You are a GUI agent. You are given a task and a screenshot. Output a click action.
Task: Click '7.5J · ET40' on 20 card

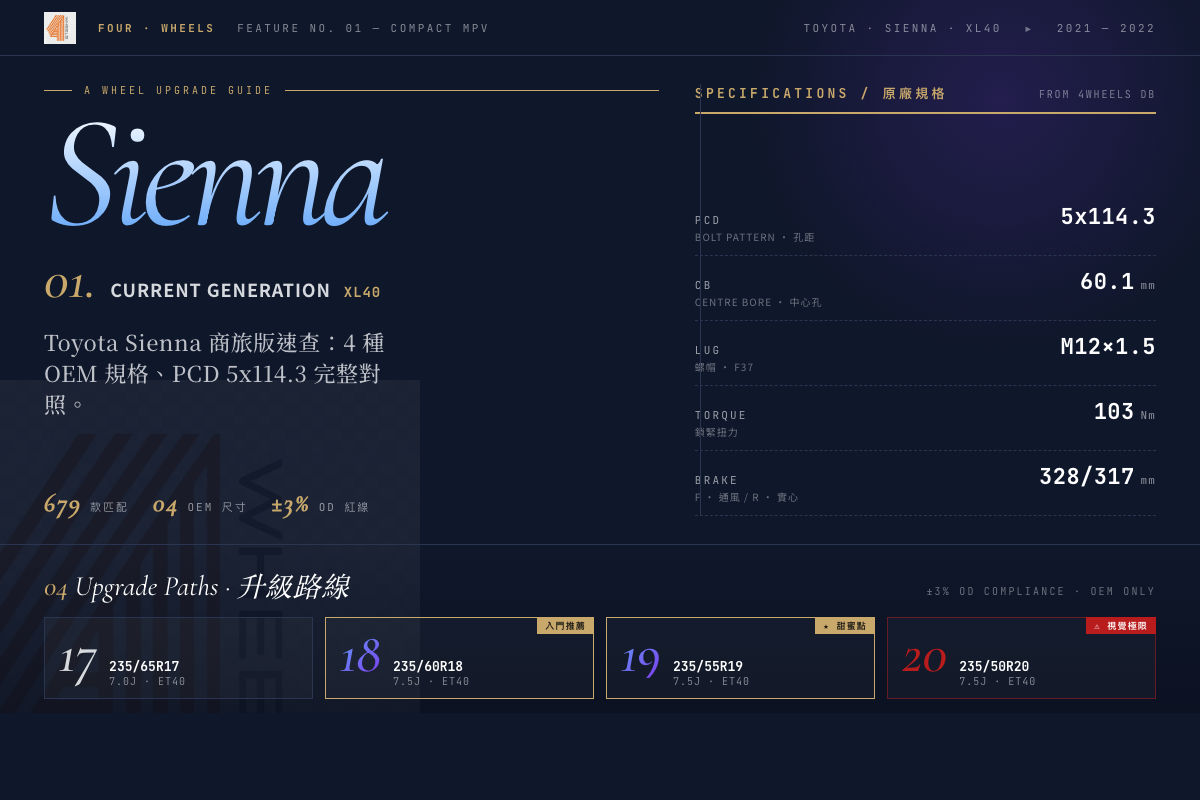(998, 682)
